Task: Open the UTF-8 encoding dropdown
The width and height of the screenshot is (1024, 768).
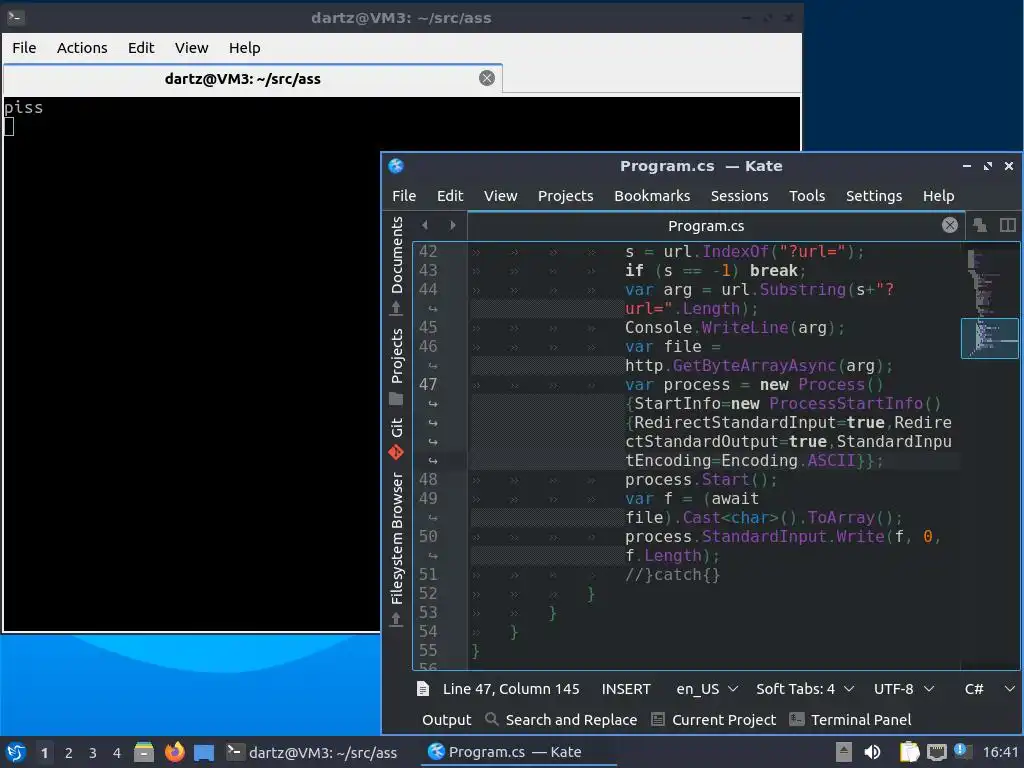Action: click(904, 689)
